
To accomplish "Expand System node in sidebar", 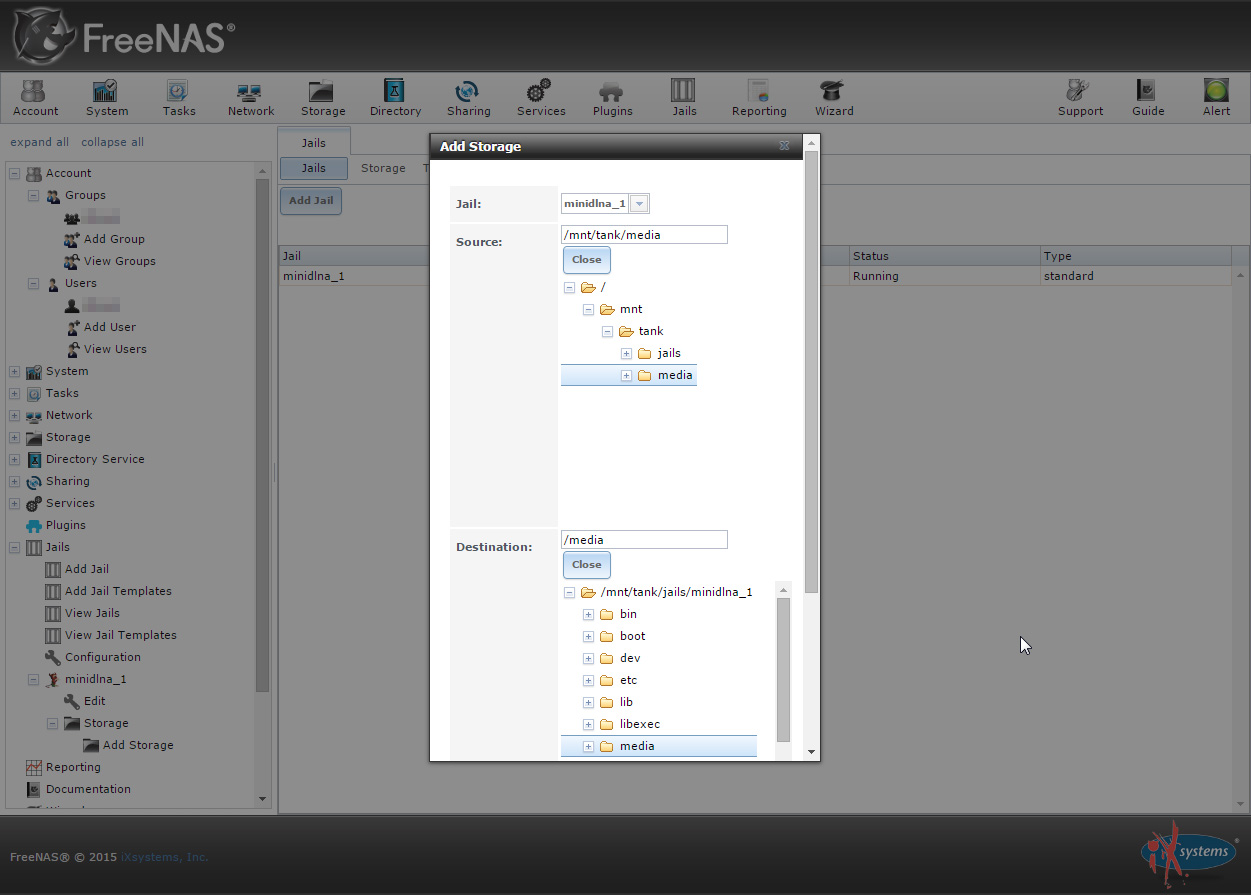I will (15, 372).
